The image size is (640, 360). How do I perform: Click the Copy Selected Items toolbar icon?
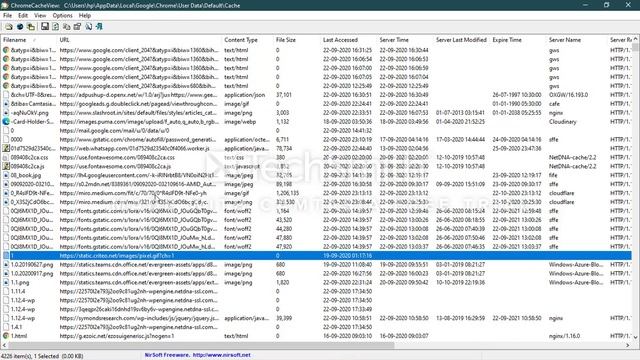(x=67, y=27)
